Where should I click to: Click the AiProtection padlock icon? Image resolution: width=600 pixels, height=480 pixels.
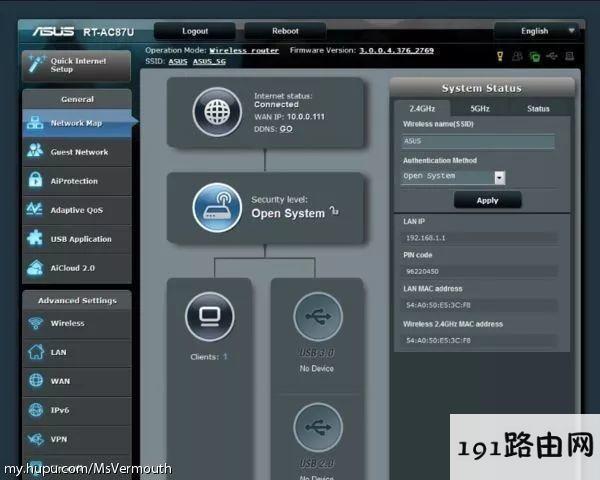click(x=35, y=180)
